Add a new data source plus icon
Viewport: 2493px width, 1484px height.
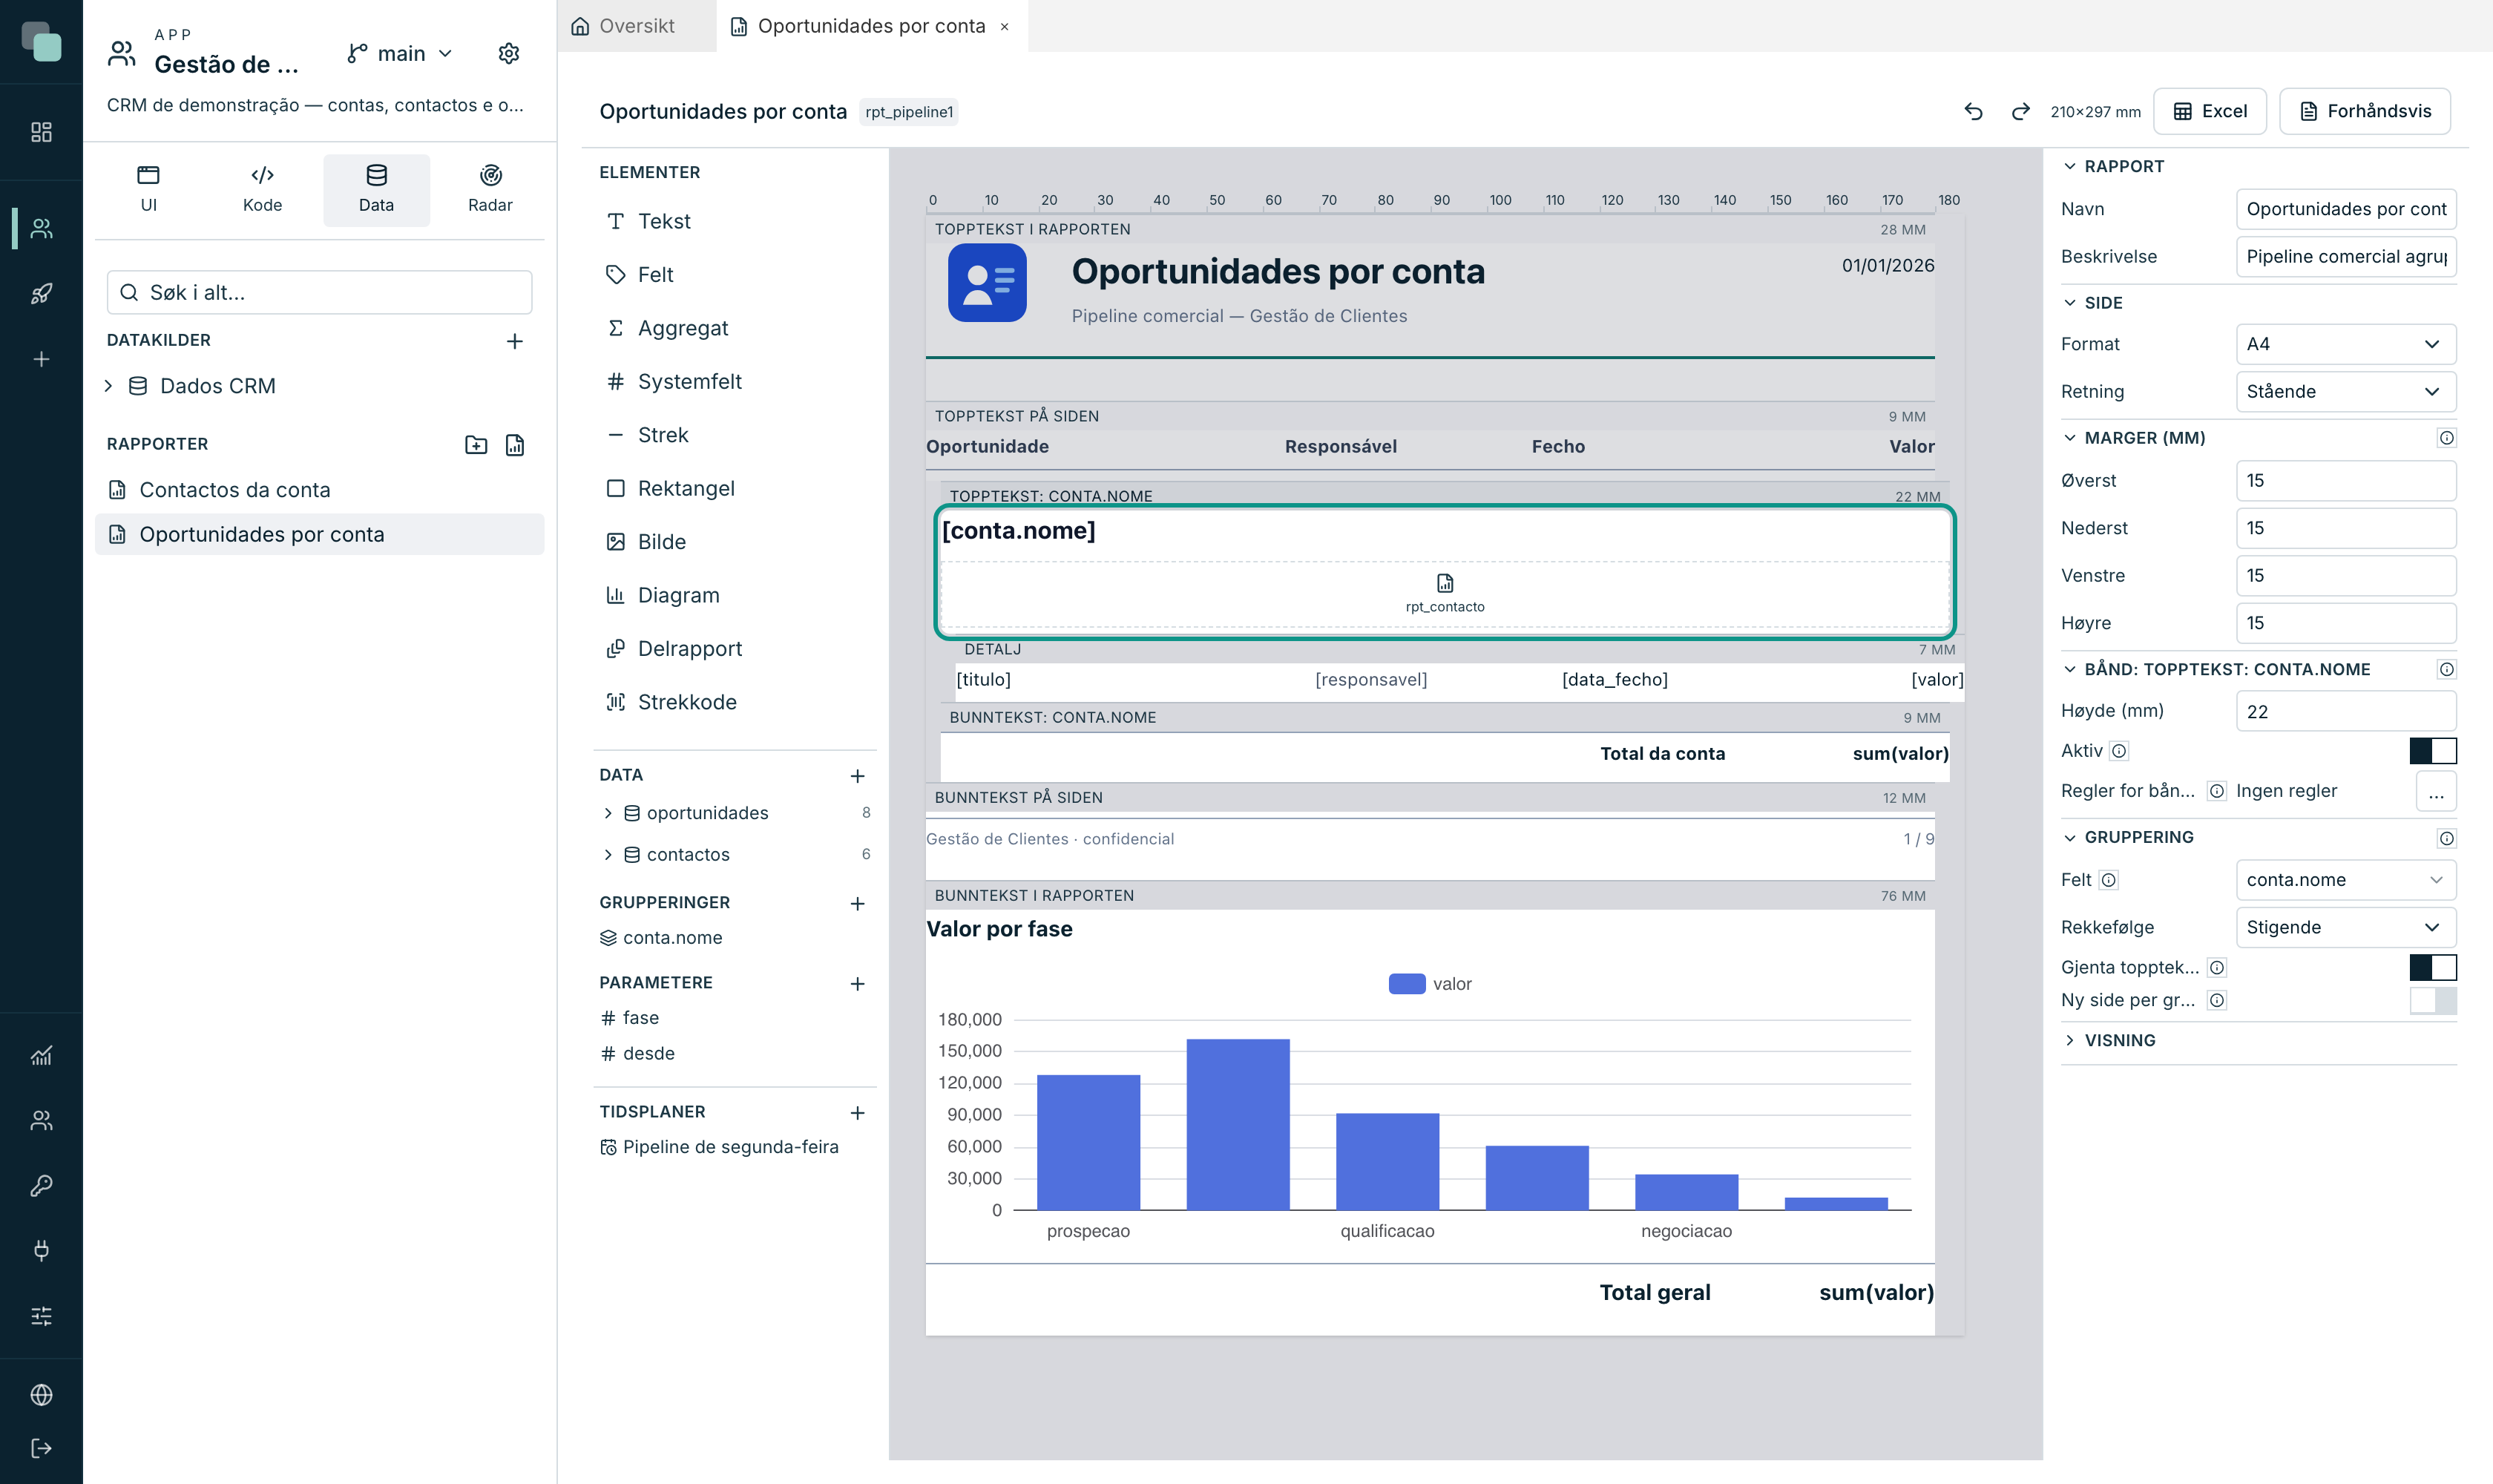[x=515, y=341]
